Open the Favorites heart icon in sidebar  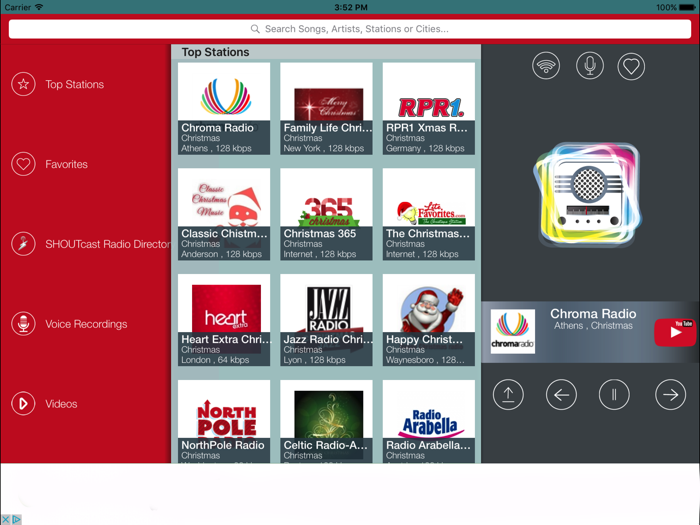point(23,164)
